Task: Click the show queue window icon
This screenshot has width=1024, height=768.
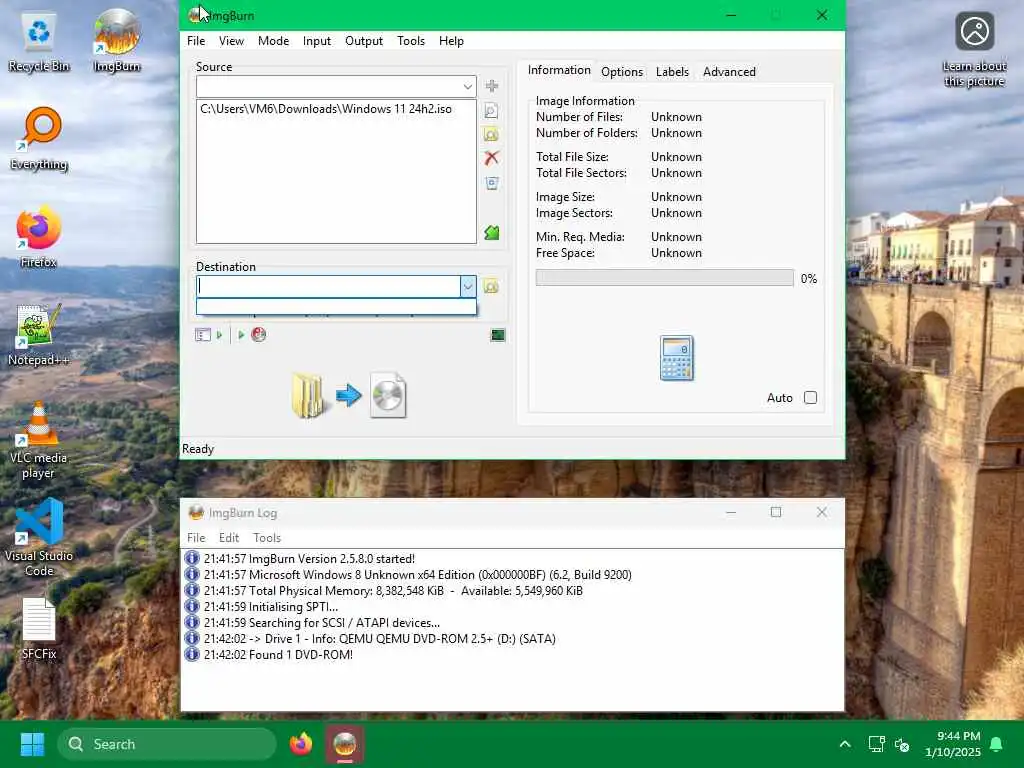Action: click(x=203, y=335)
